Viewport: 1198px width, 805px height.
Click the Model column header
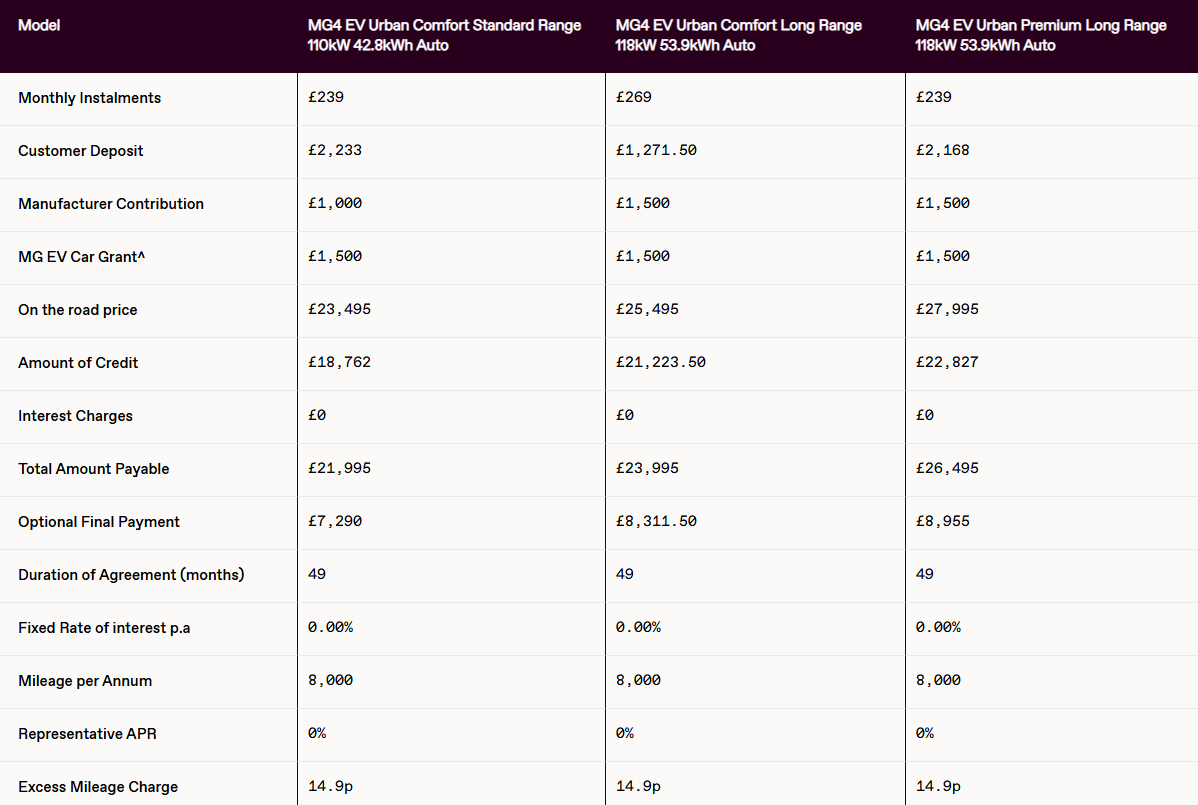click(x=39, y=25)
